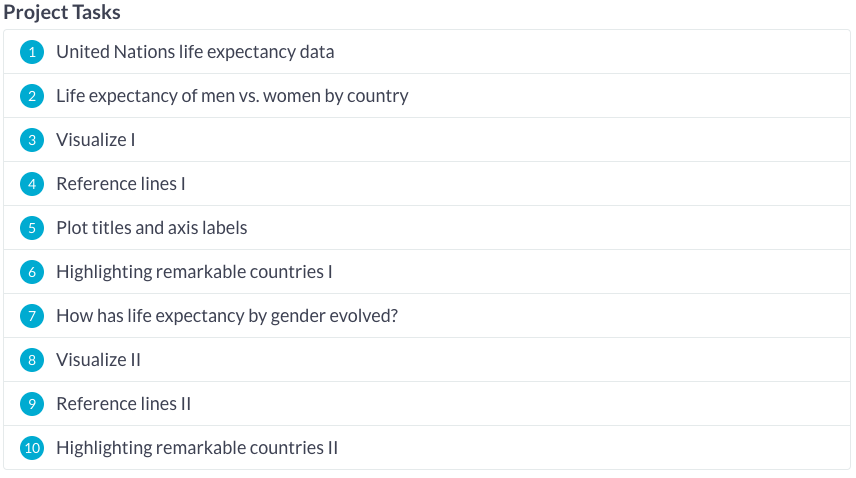Viewport: 856px width, 478px height.
Task: Click the number 8 task badge
Action: 32,360
